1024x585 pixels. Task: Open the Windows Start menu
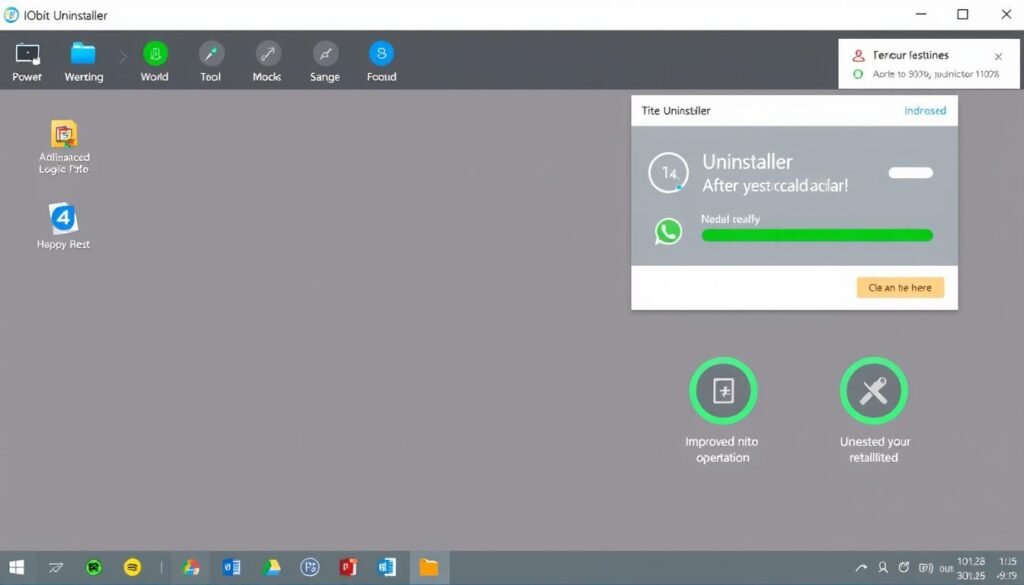(x=17, y=567)
